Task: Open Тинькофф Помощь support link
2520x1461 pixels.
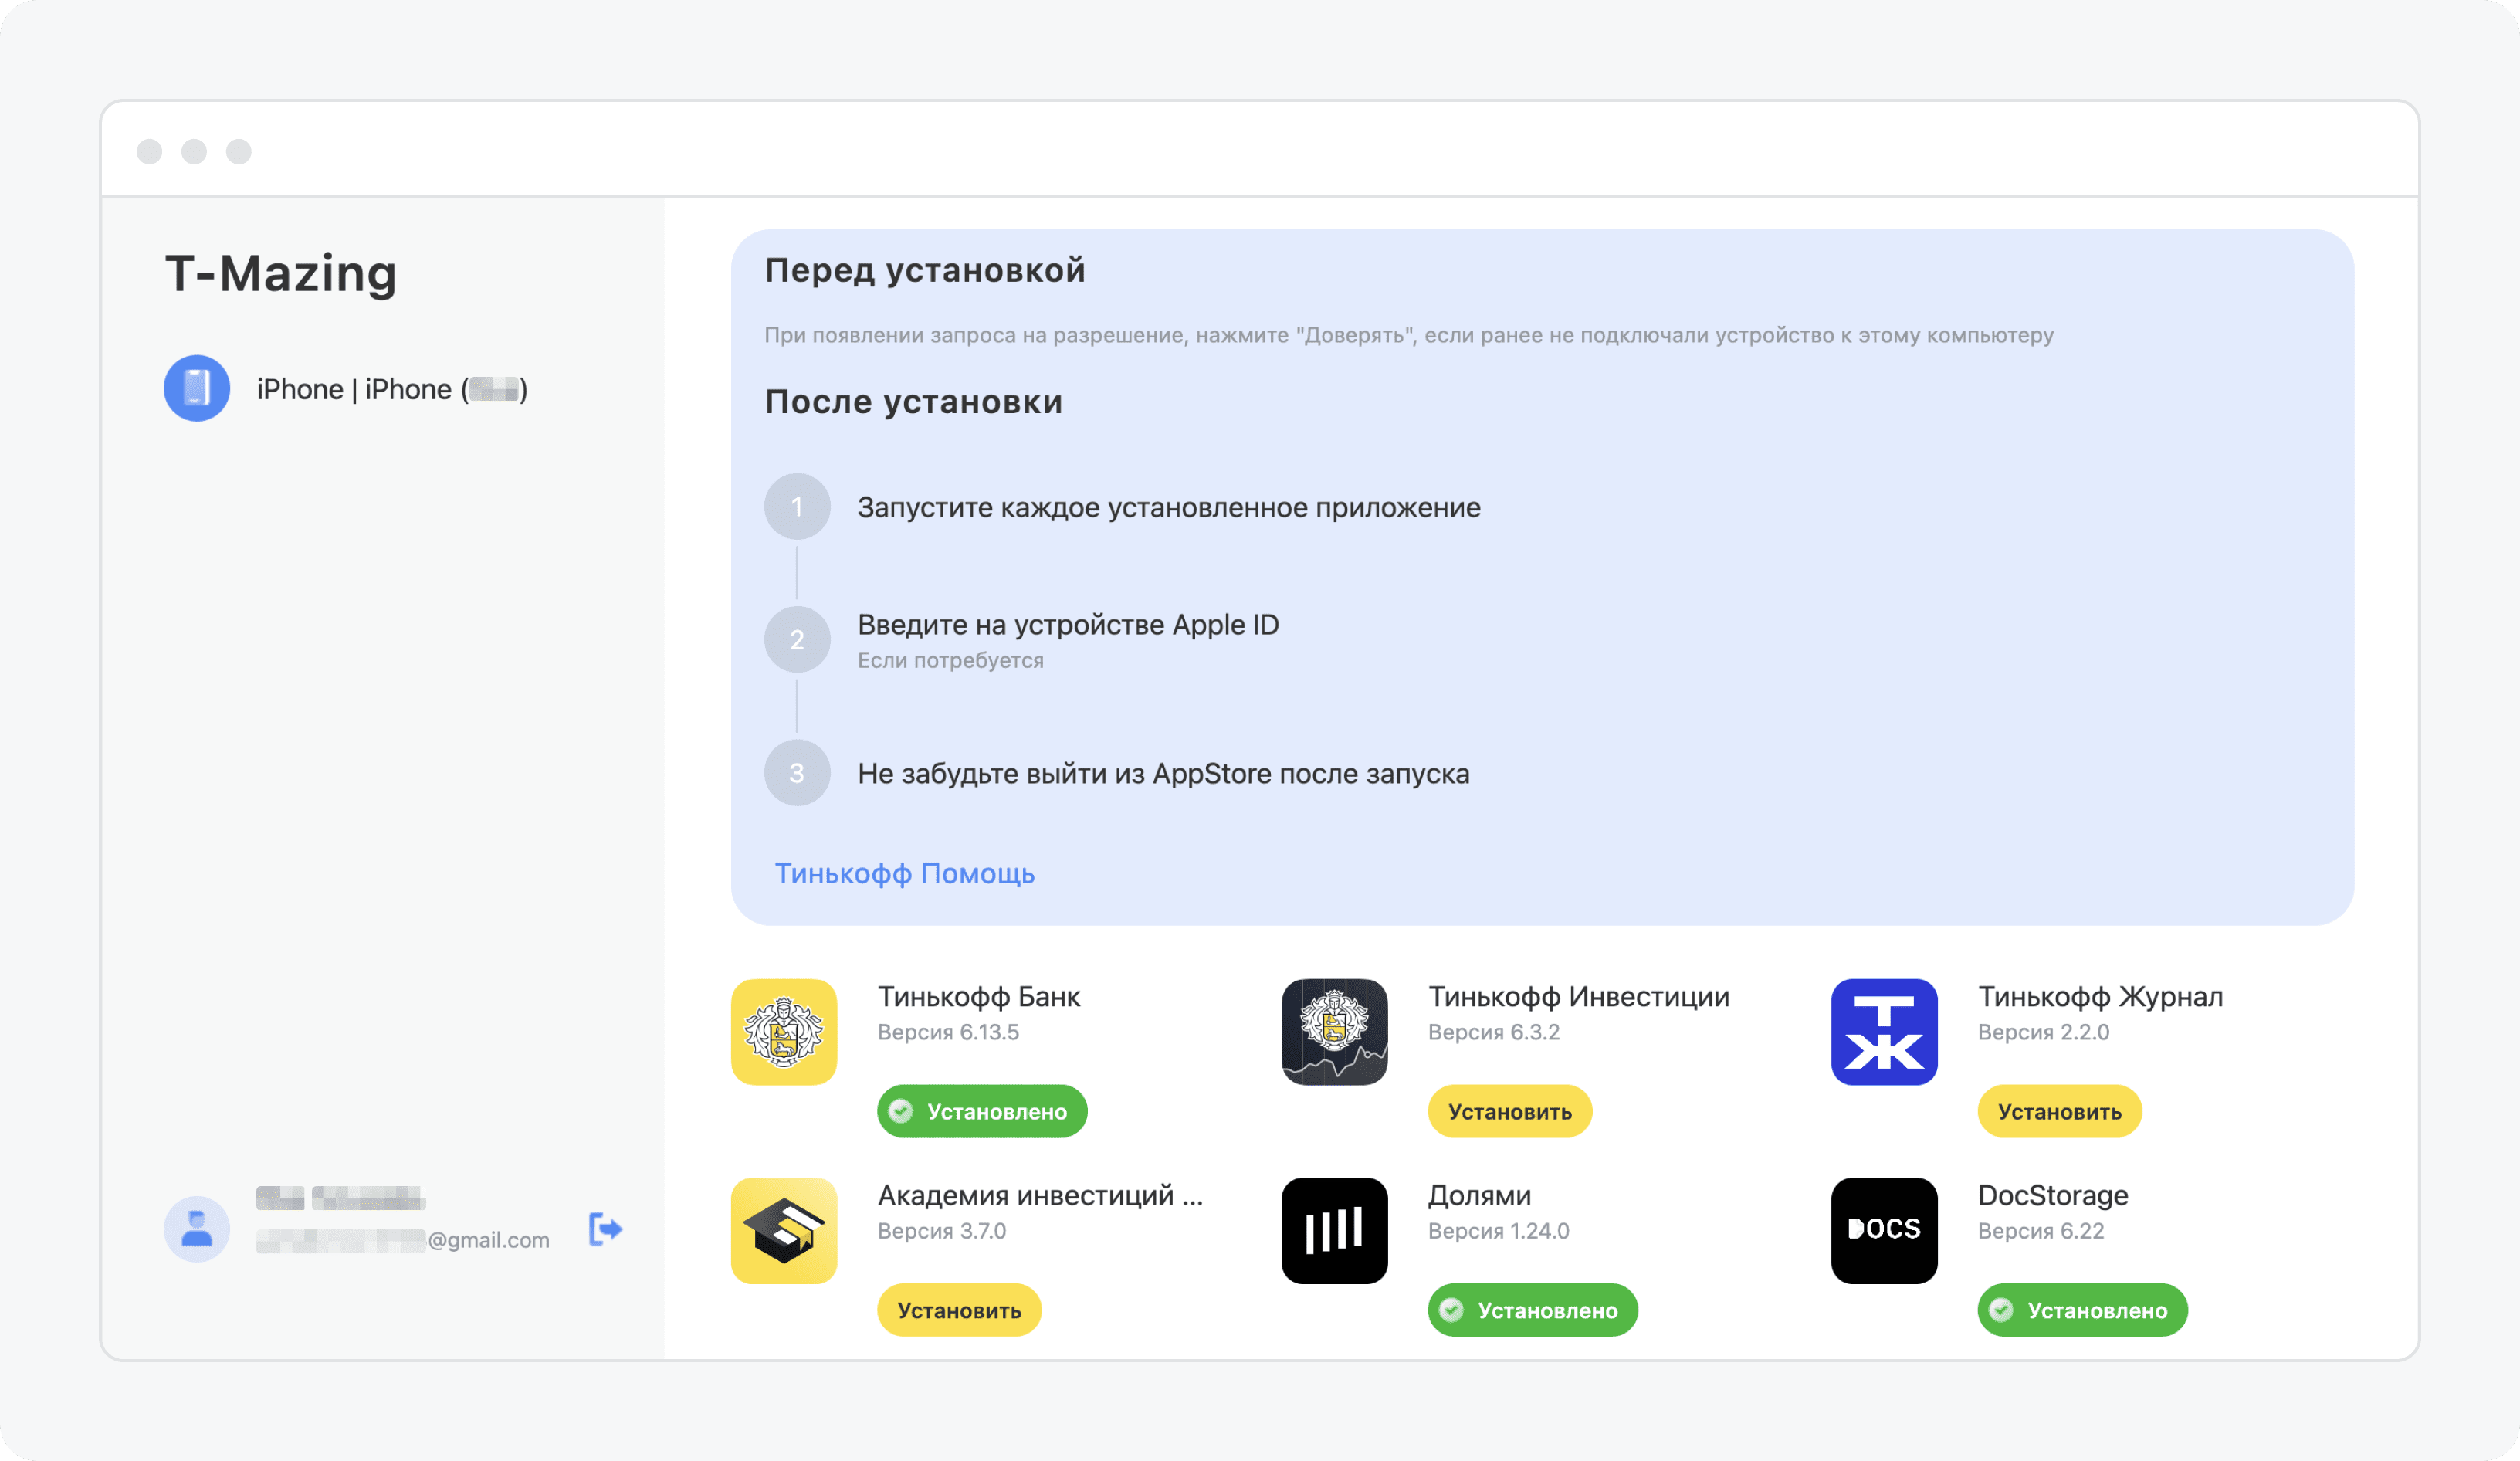Action: 904,873
